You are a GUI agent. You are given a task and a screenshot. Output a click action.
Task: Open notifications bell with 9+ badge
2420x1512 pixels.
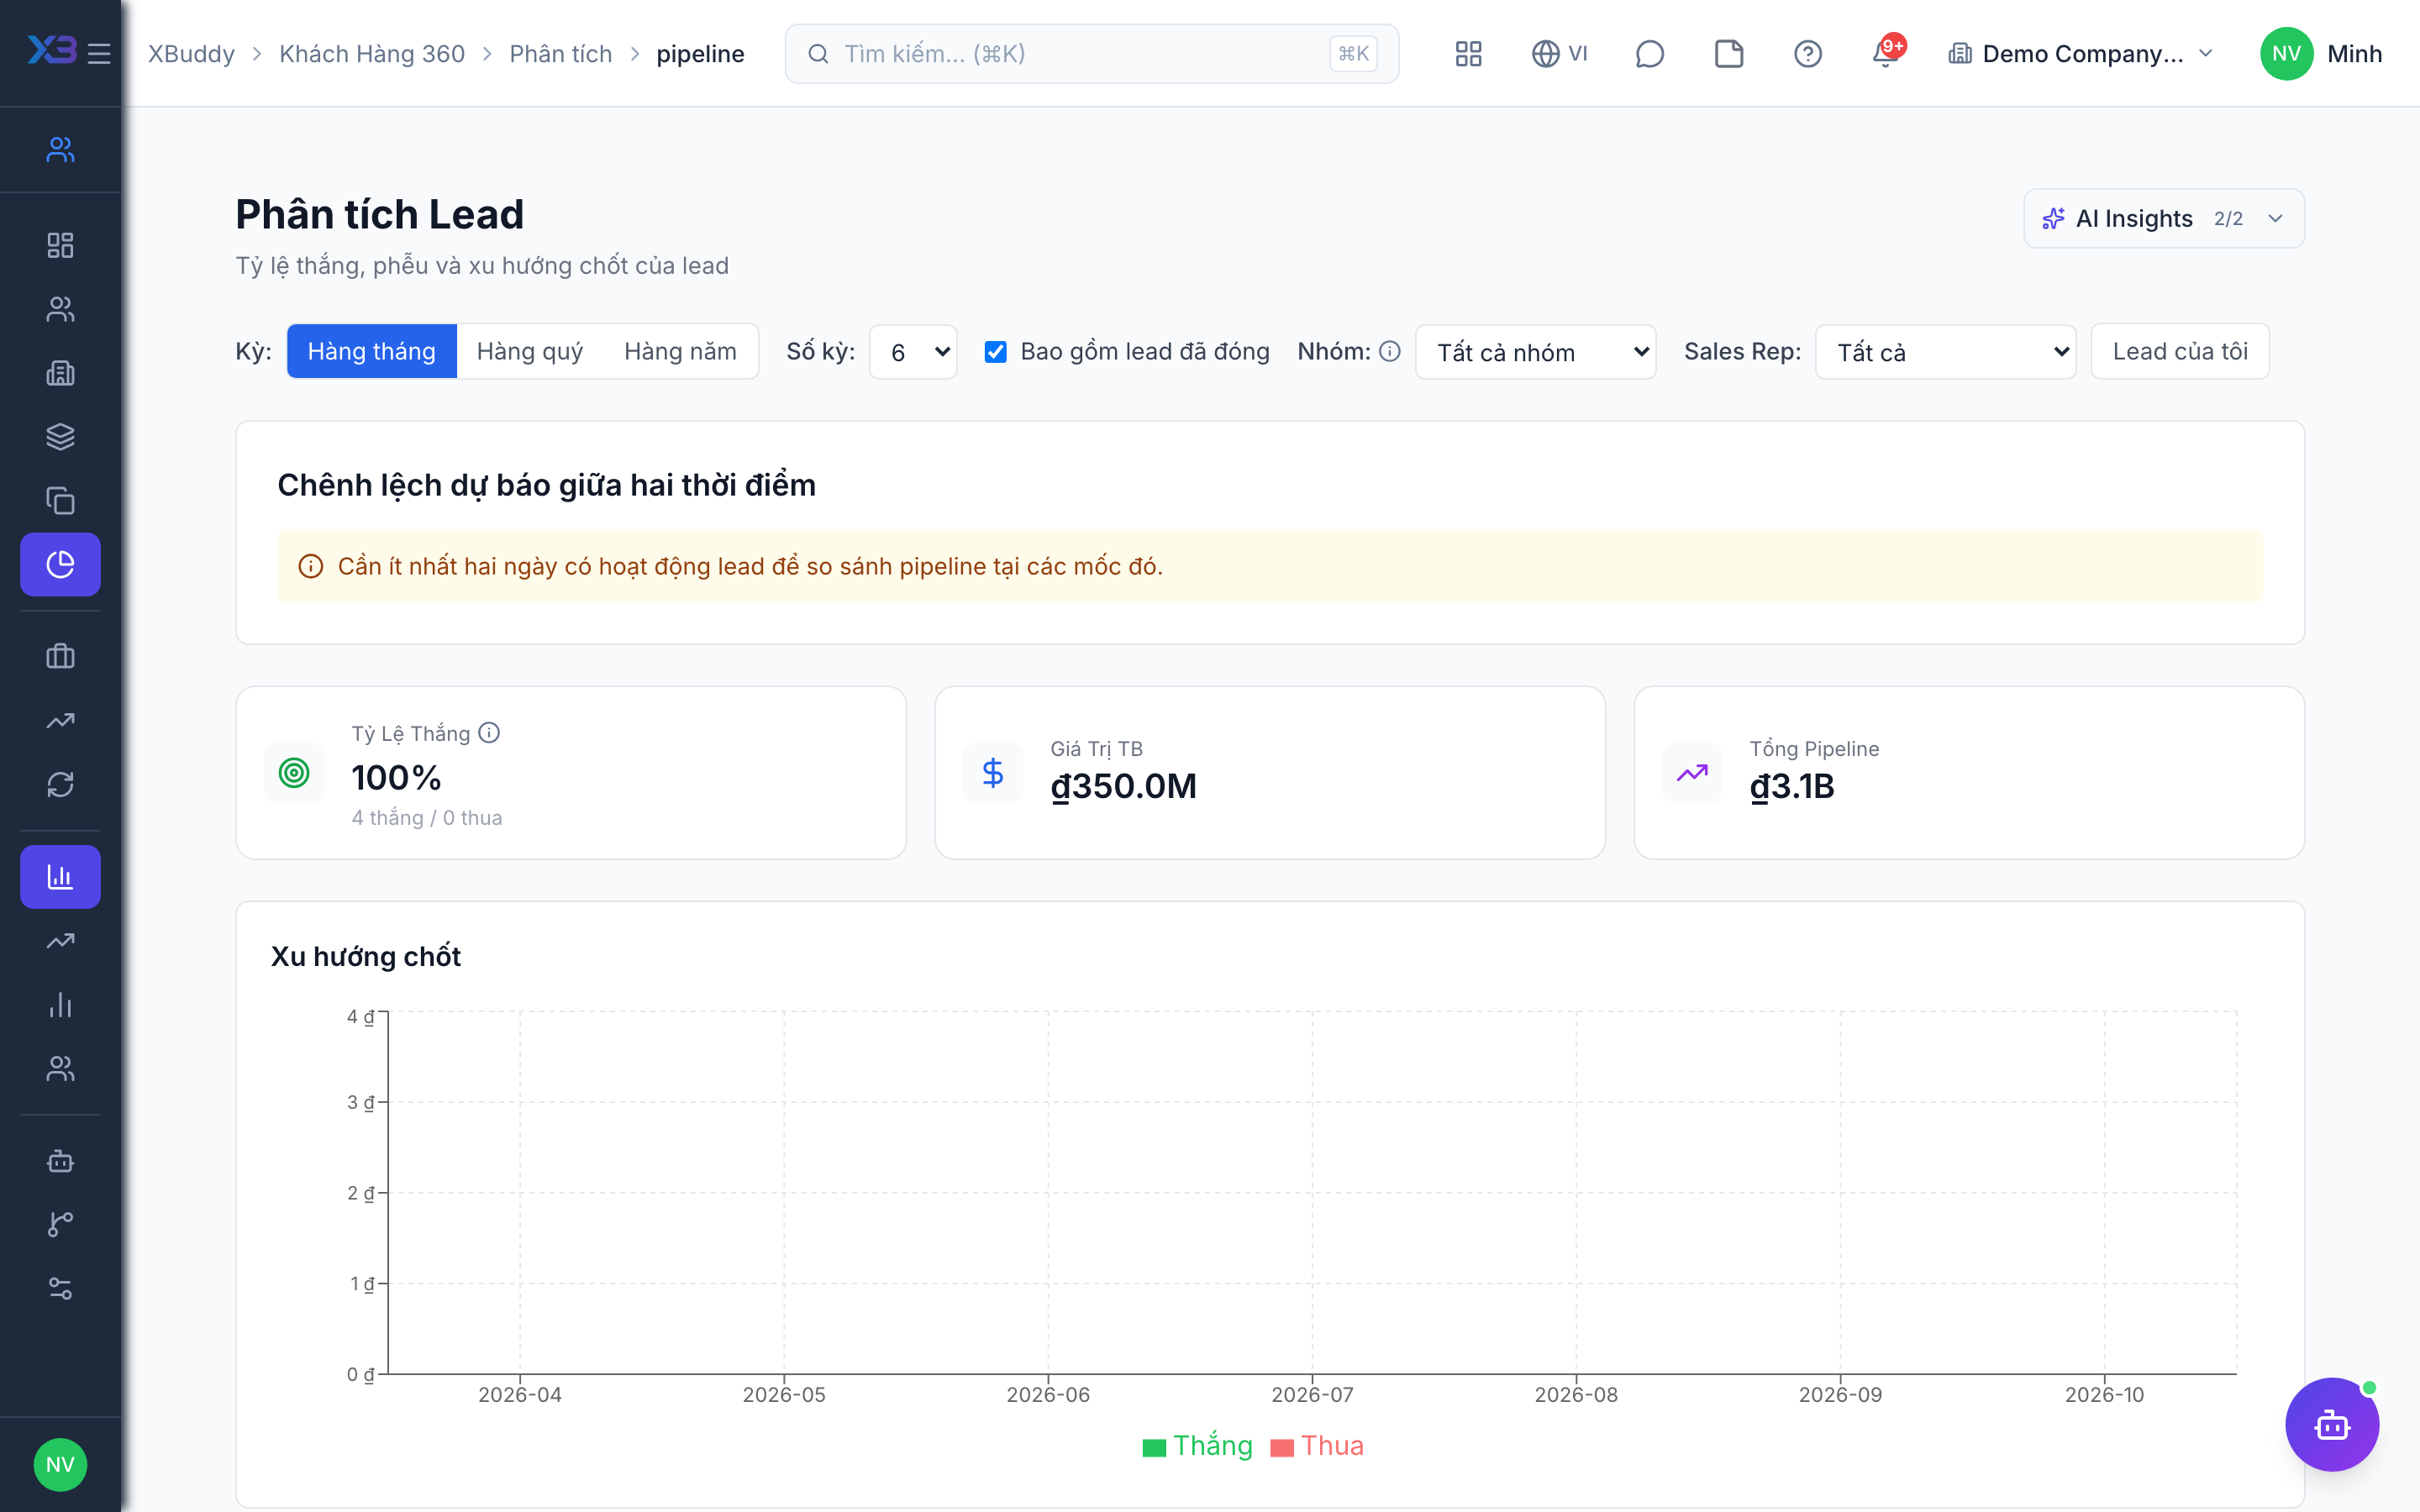pyautogui.click(x=1886, y=53)
